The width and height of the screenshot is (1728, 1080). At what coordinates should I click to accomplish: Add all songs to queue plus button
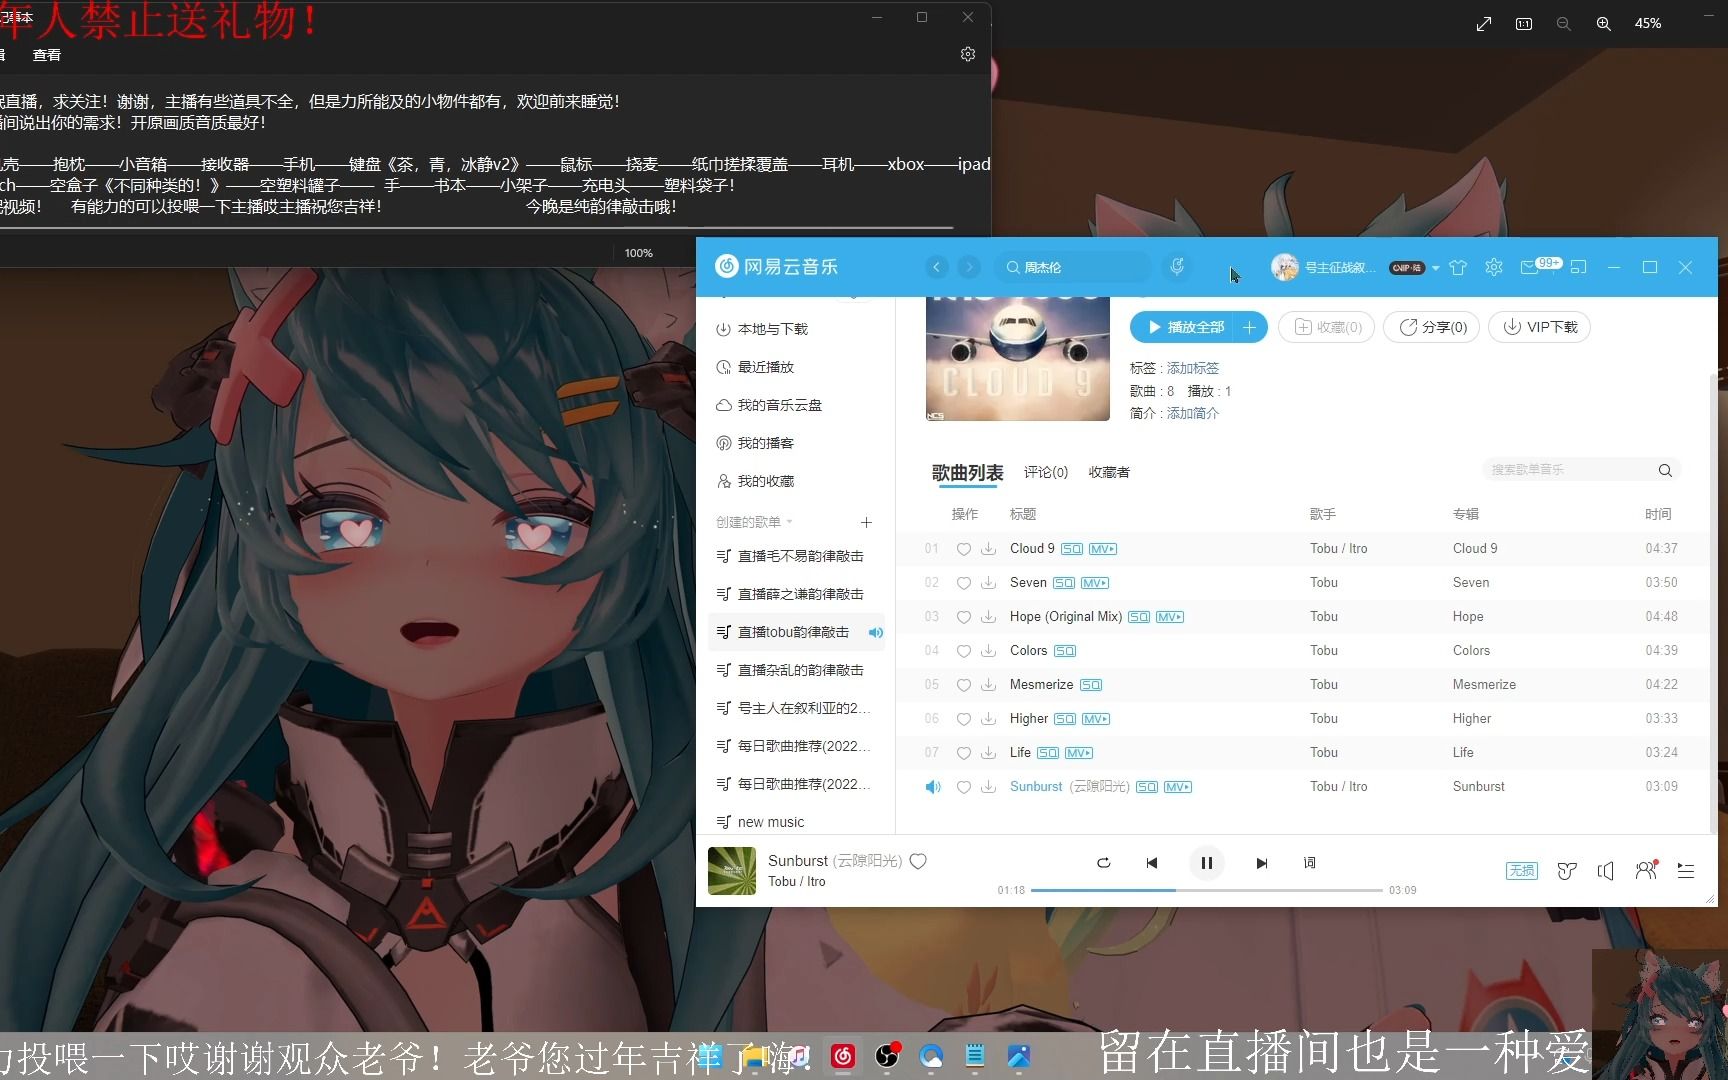coord(1250,327)
